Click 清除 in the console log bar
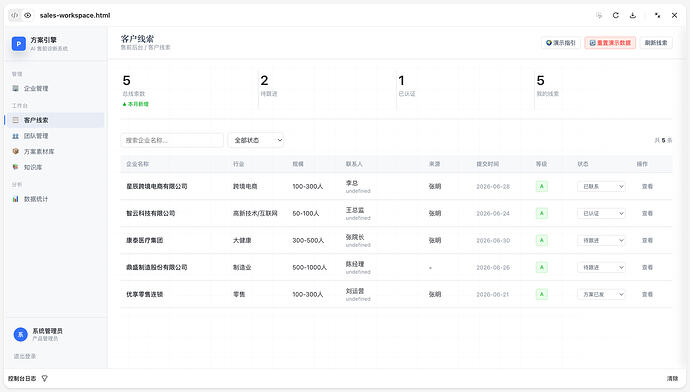The height and width of the screenshot is (392, 690). pos(672,378)
